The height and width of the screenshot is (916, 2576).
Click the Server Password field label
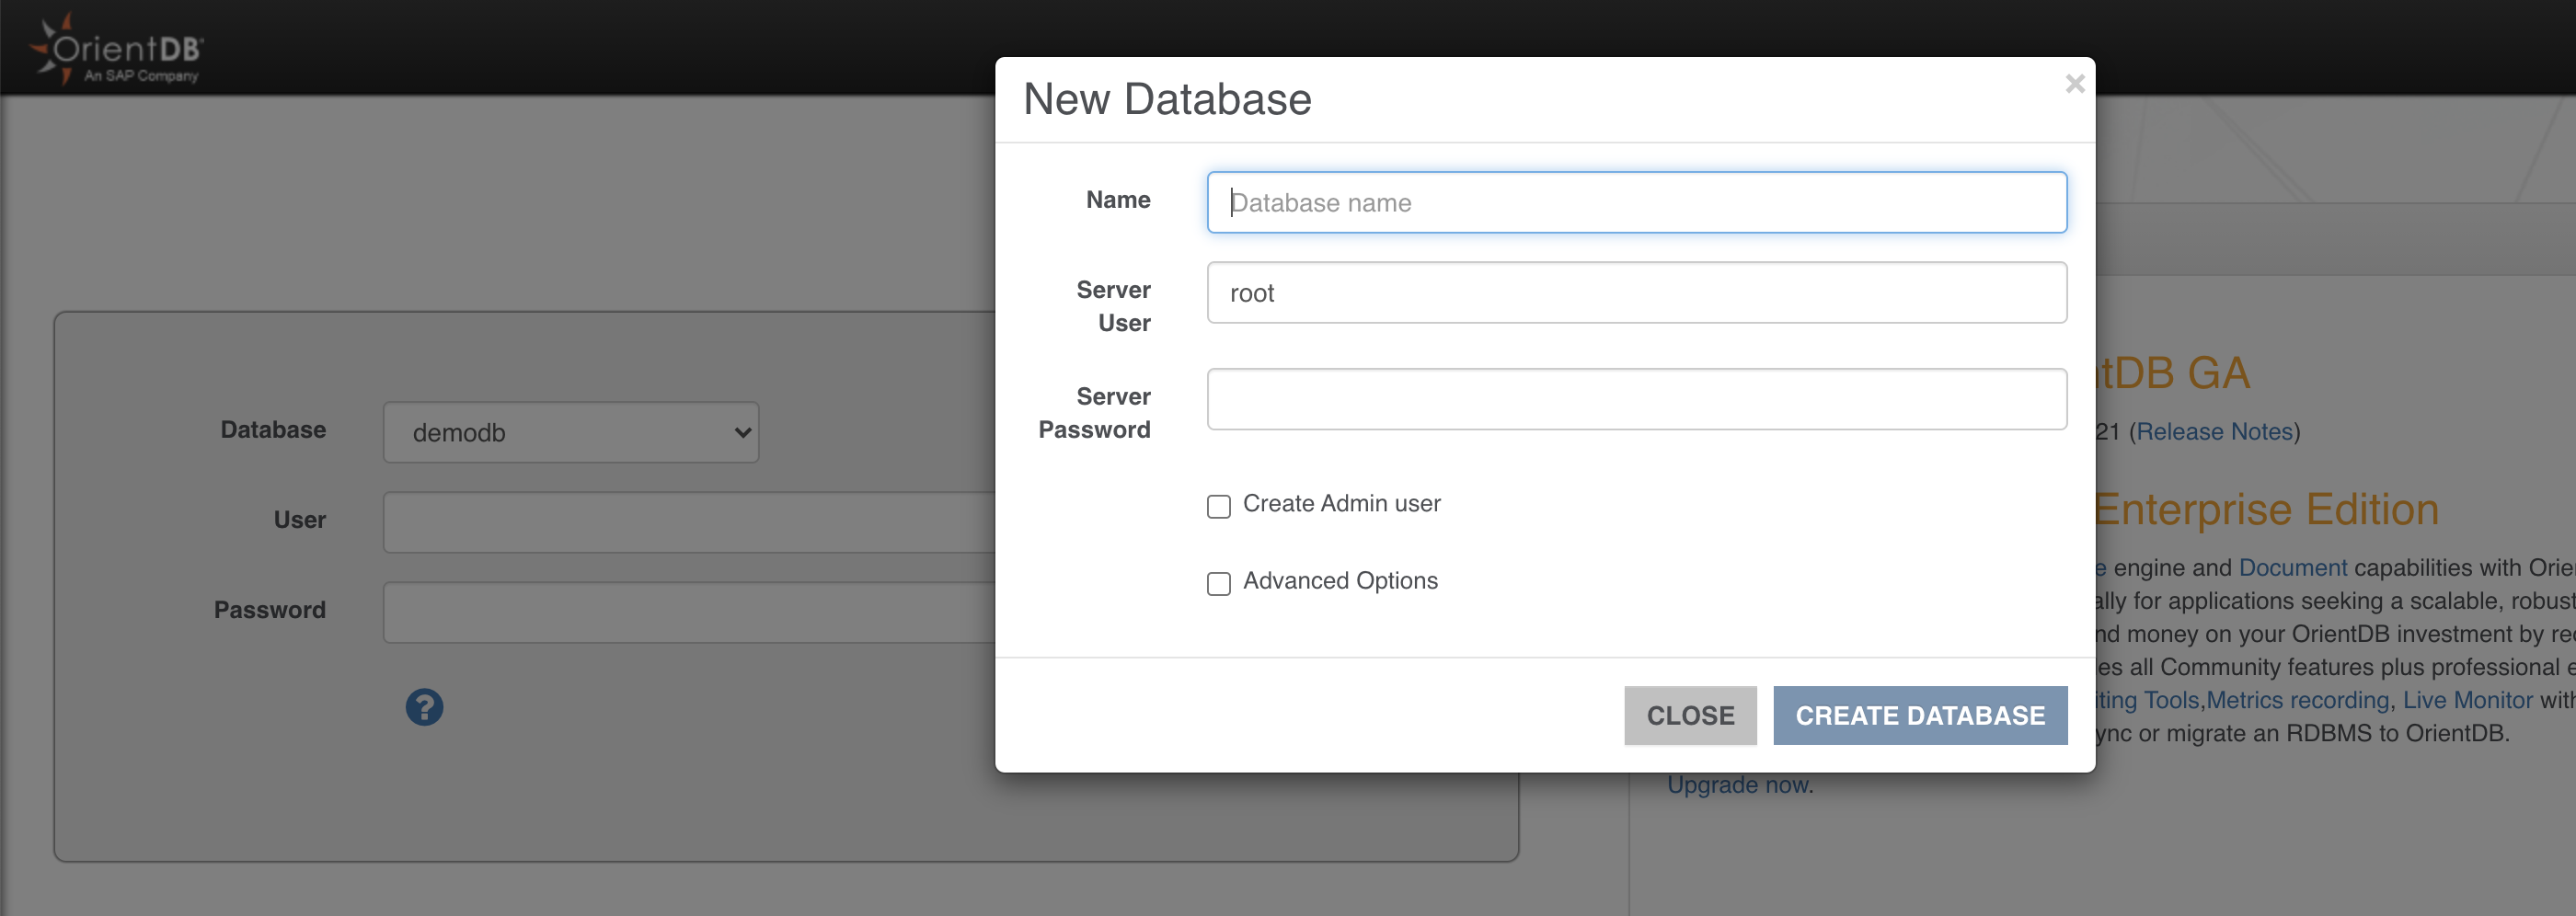tap(1094, 413)
